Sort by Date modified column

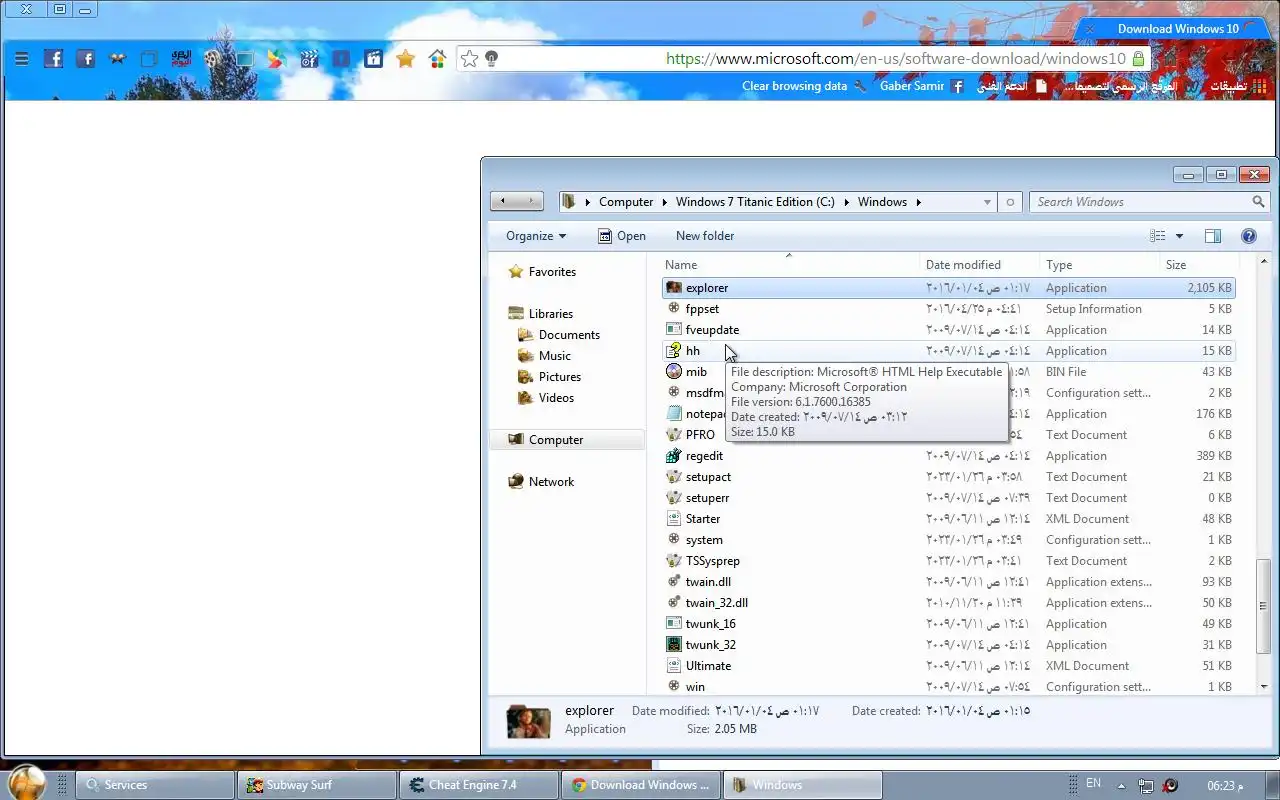click(x=979, y=265)
